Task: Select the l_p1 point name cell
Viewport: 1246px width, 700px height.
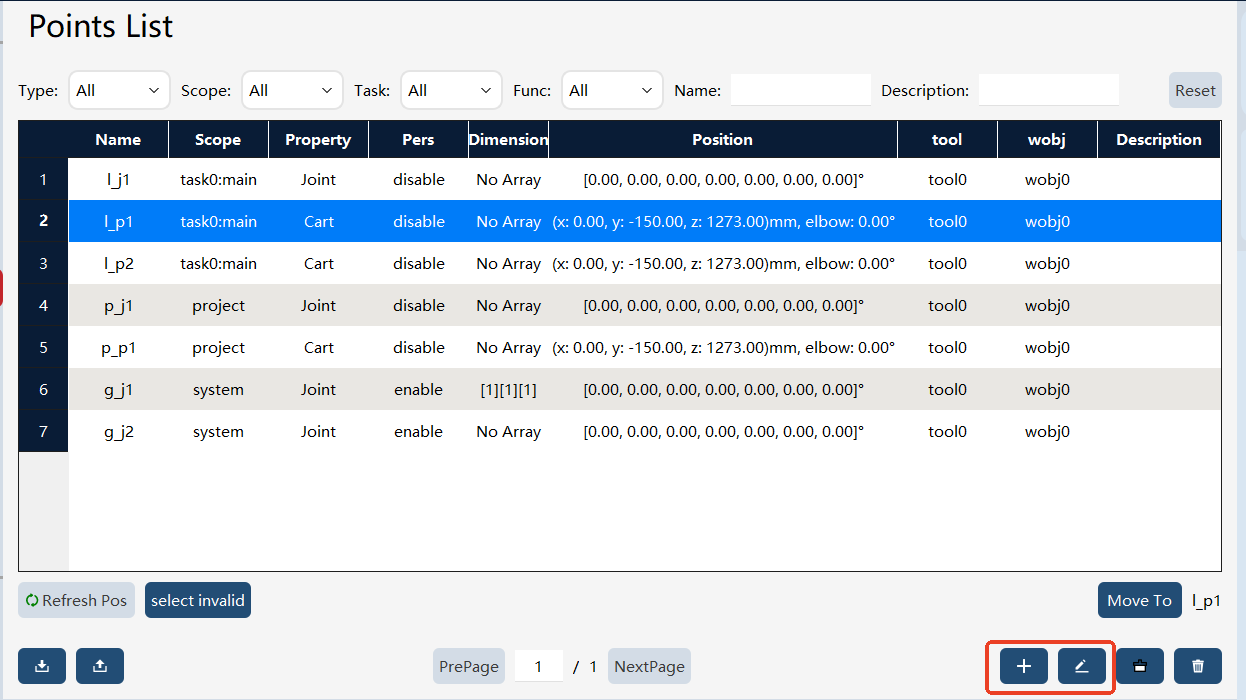Action: tap(118, 222)
